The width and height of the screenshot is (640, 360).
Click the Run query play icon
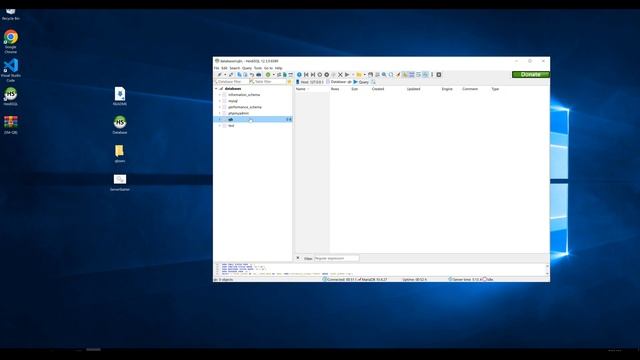[x=347, y=75]
